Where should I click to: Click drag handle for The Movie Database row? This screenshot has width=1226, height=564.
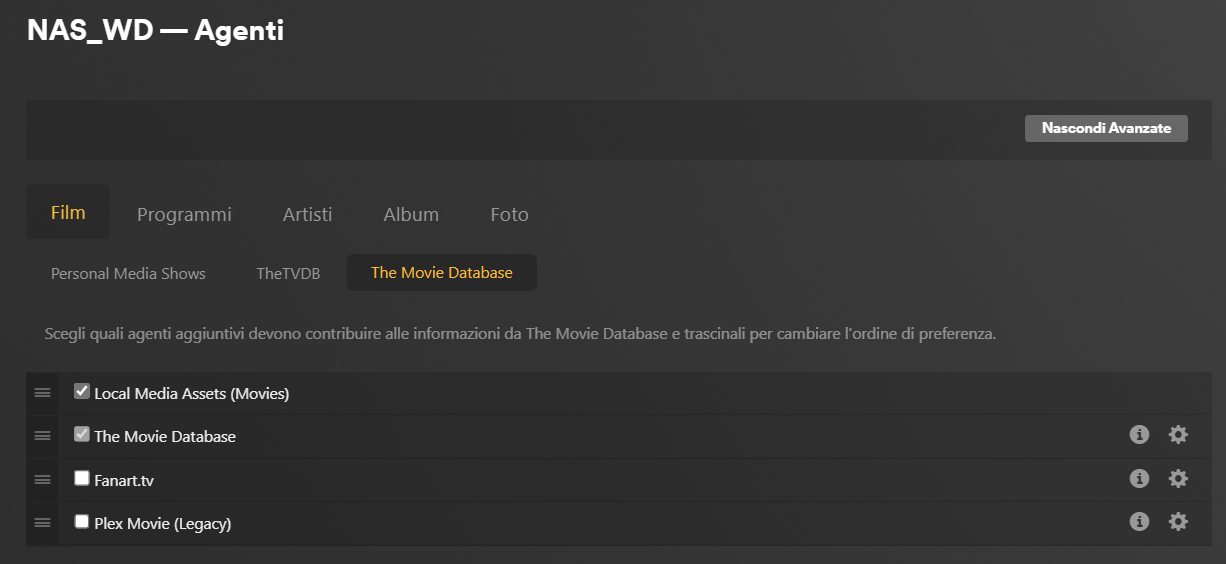coord(42,436)
